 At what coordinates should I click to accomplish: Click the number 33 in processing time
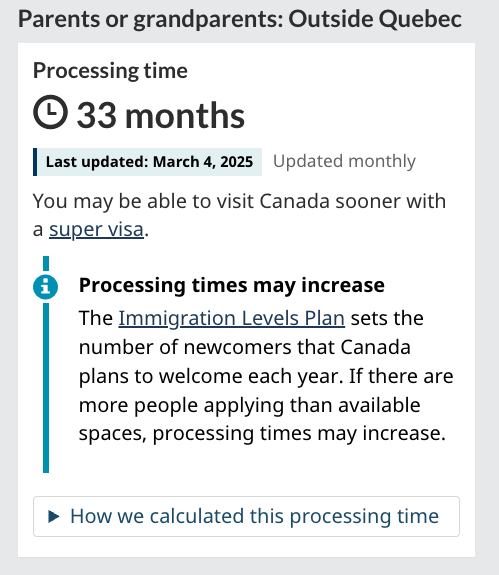point(97,116)
